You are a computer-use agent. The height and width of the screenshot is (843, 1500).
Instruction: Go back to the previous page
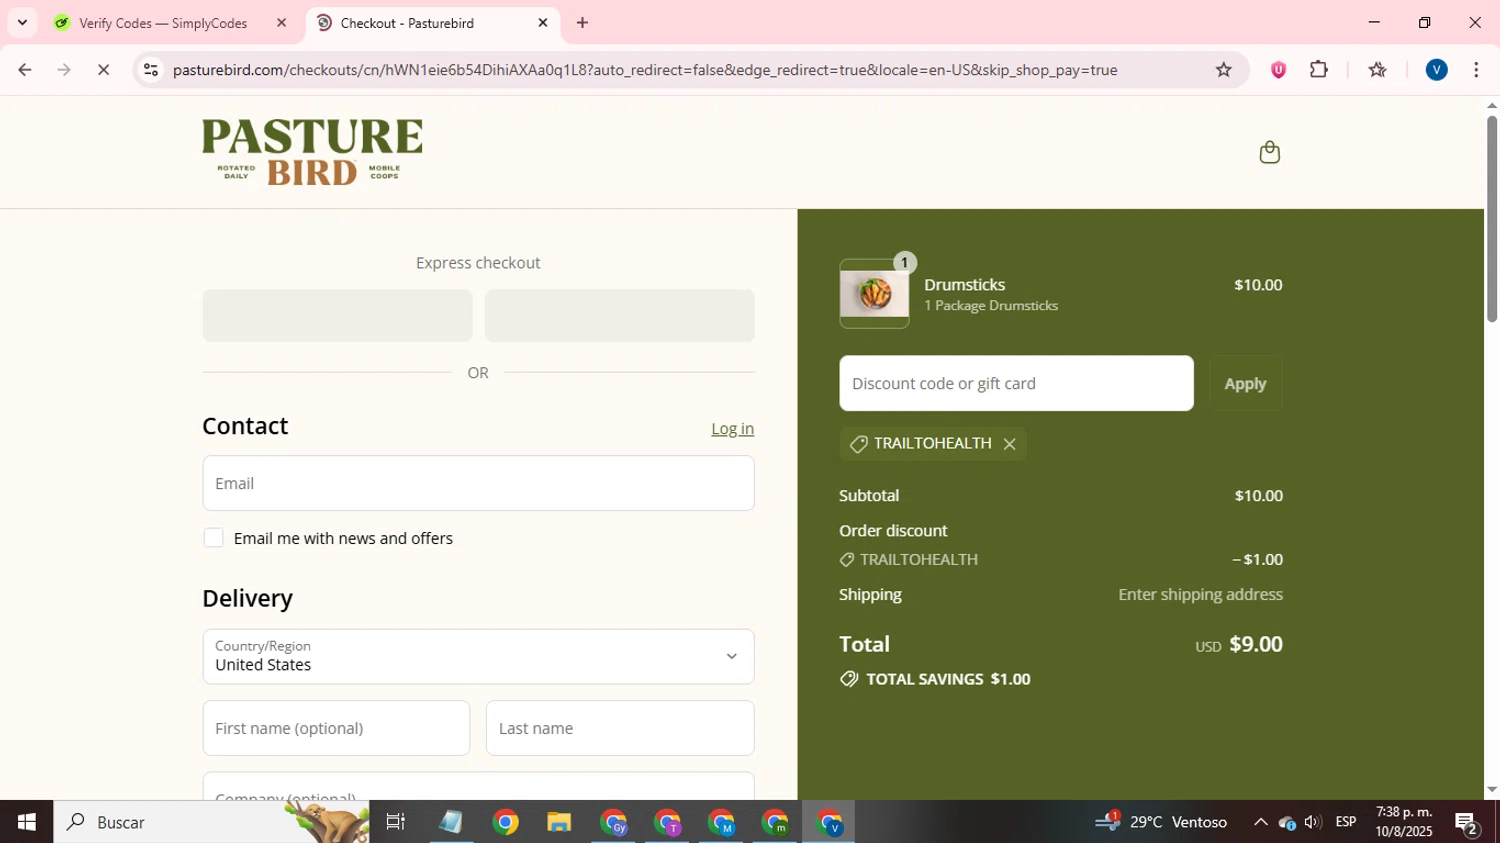[x=24, y=70]
